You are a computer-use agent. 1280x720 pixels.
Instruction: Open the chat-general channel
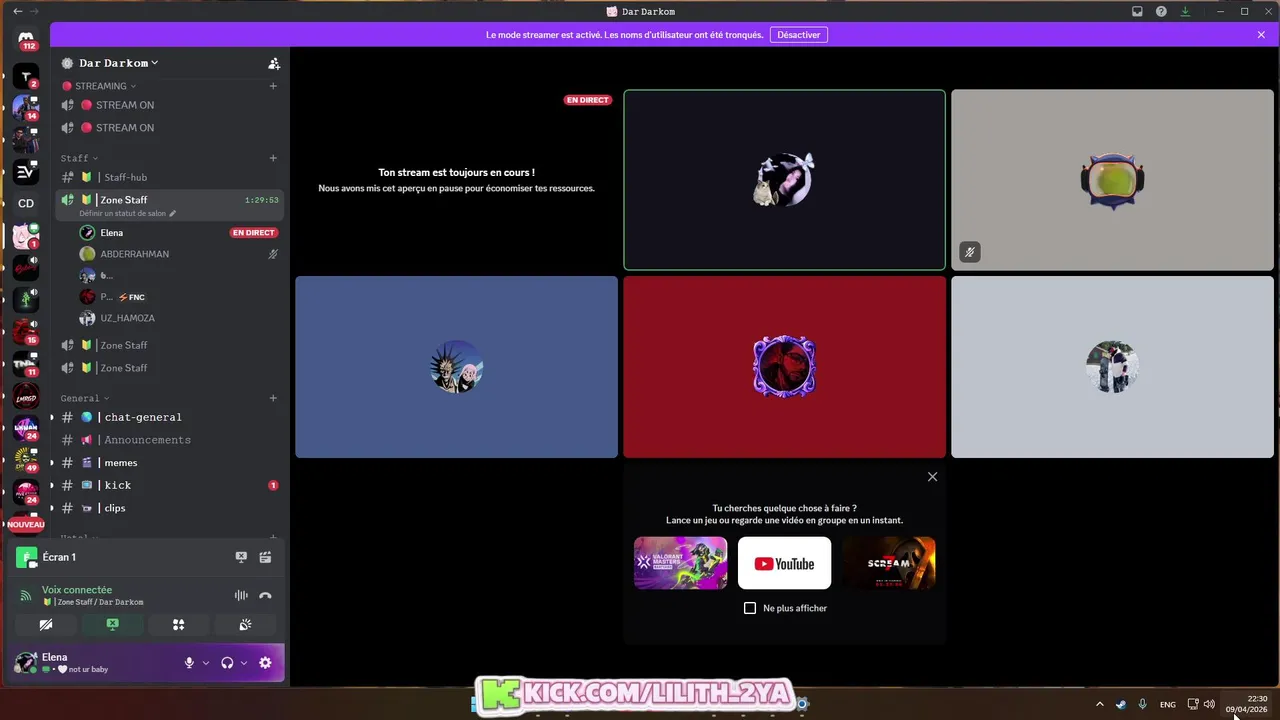[170, 417]
